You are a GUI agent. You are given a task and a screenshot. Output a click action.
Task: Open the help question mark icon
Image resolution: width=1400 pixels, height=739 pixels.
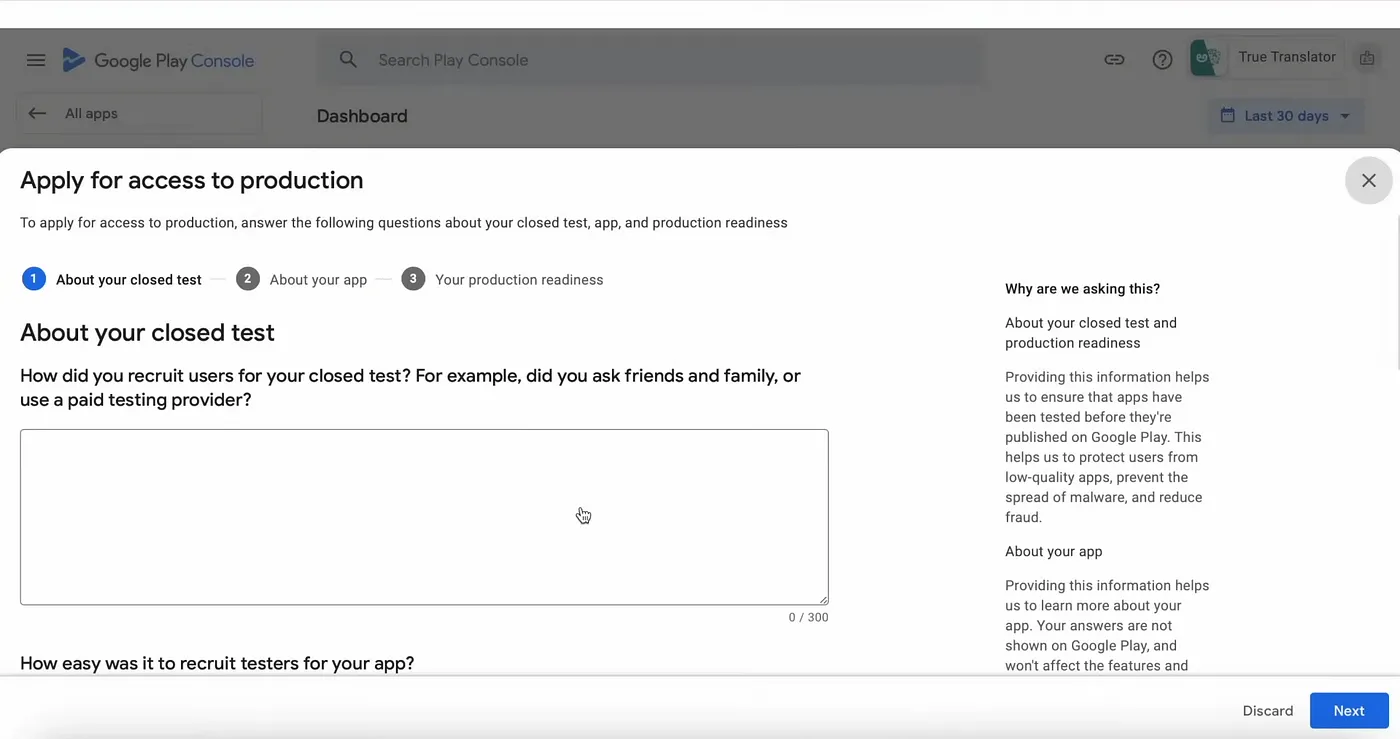pos(1162,60)
